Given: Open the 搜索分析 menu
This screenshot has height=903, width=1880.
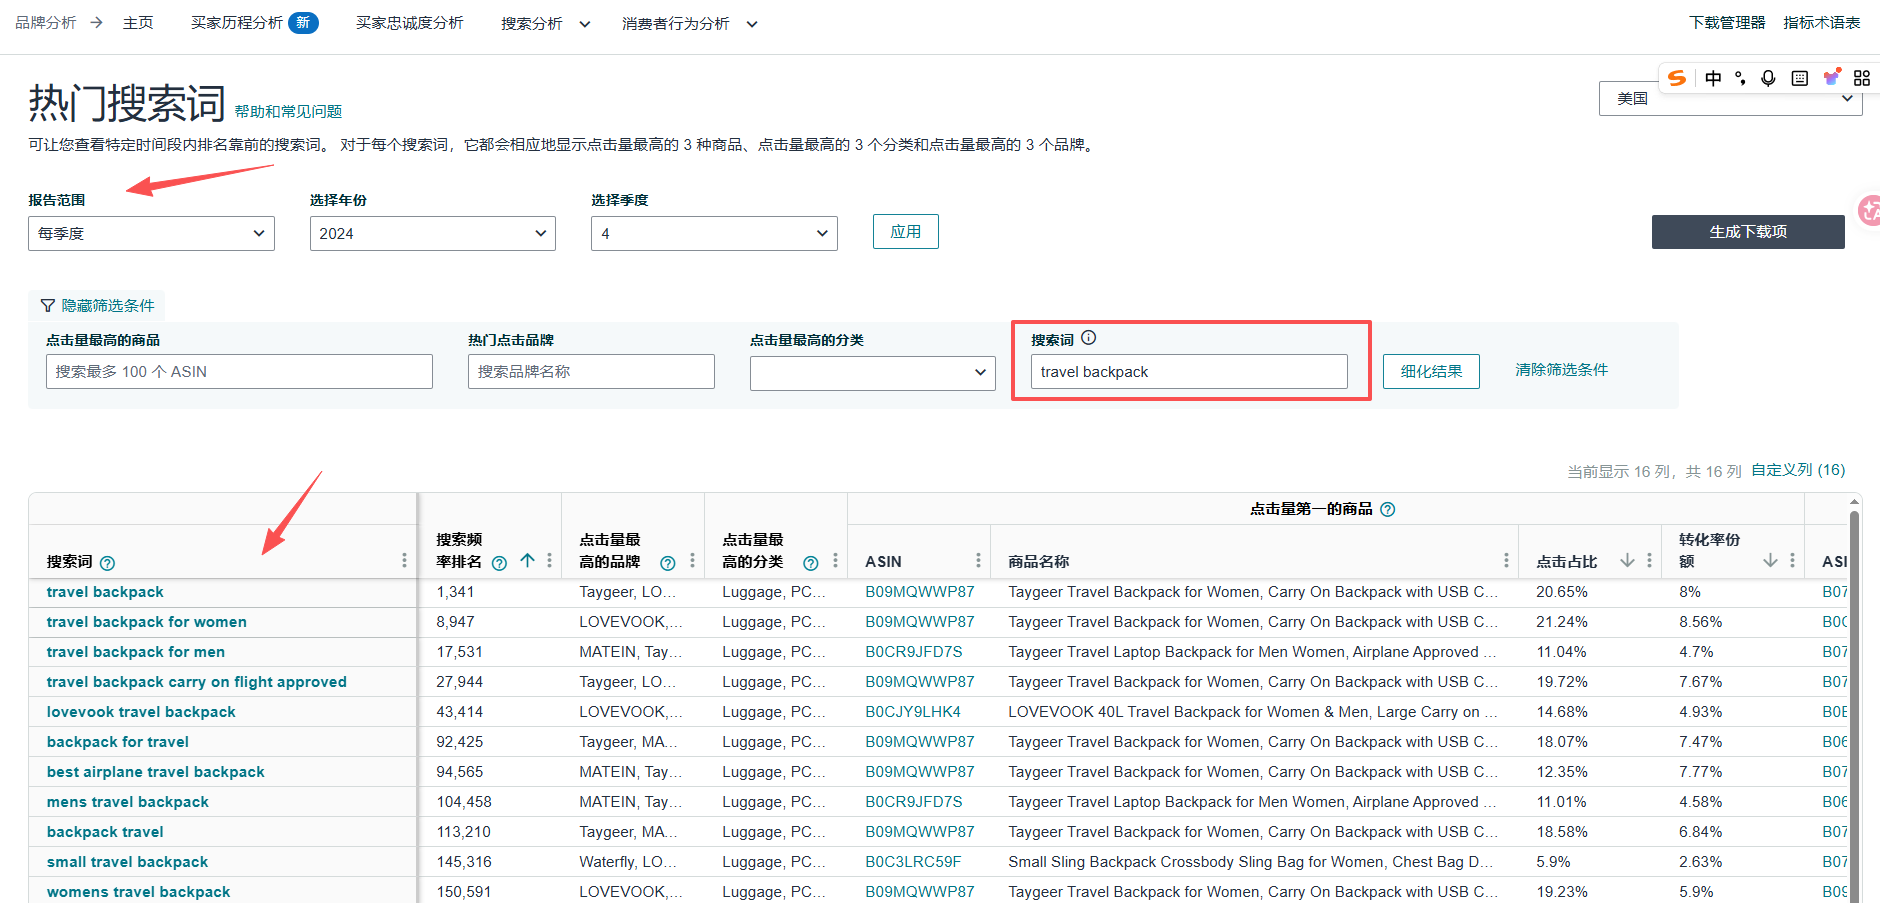Looking at the screenshot, I should (545, 24).
